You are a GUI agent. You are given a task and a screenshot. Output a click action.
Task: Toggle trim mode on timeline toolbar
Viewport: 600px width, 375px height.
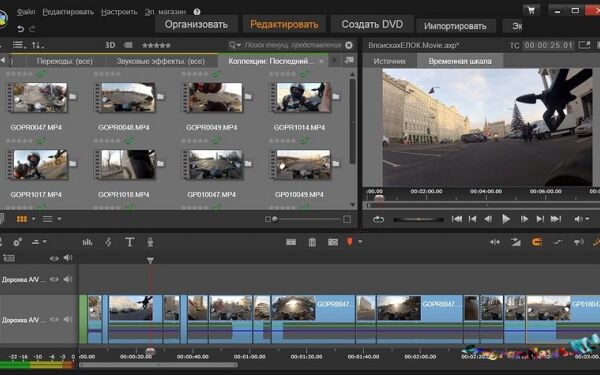pos(495,242)
